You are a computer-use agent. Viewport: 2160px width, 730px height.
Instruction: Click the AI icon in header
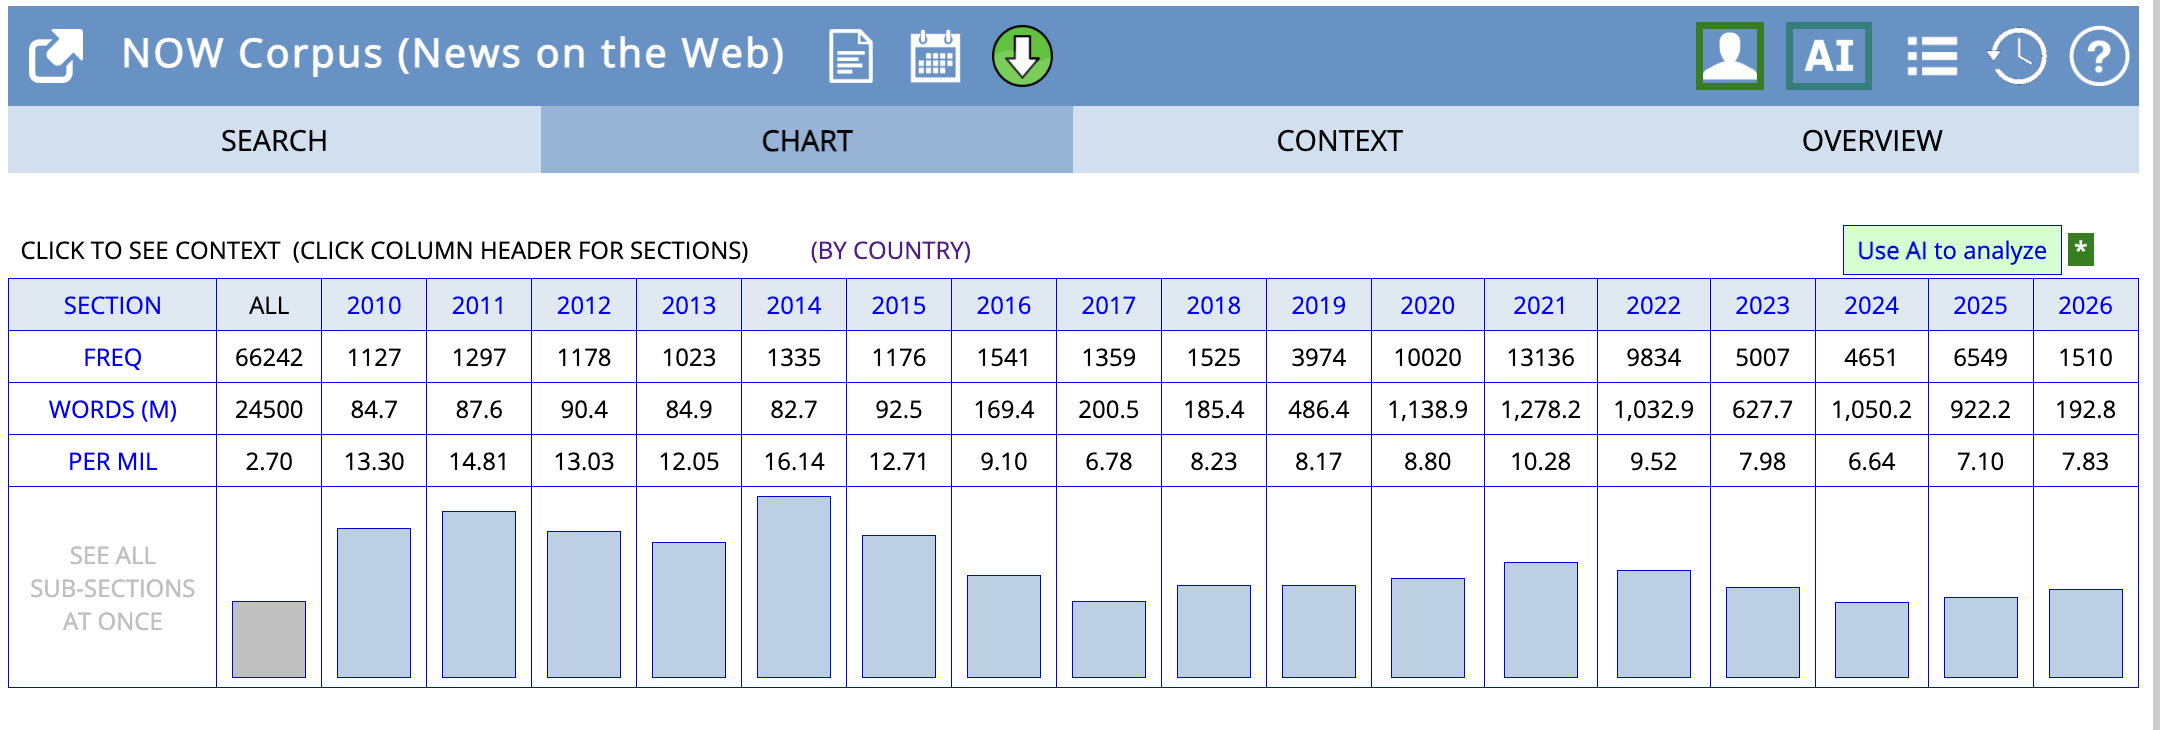1828,56
